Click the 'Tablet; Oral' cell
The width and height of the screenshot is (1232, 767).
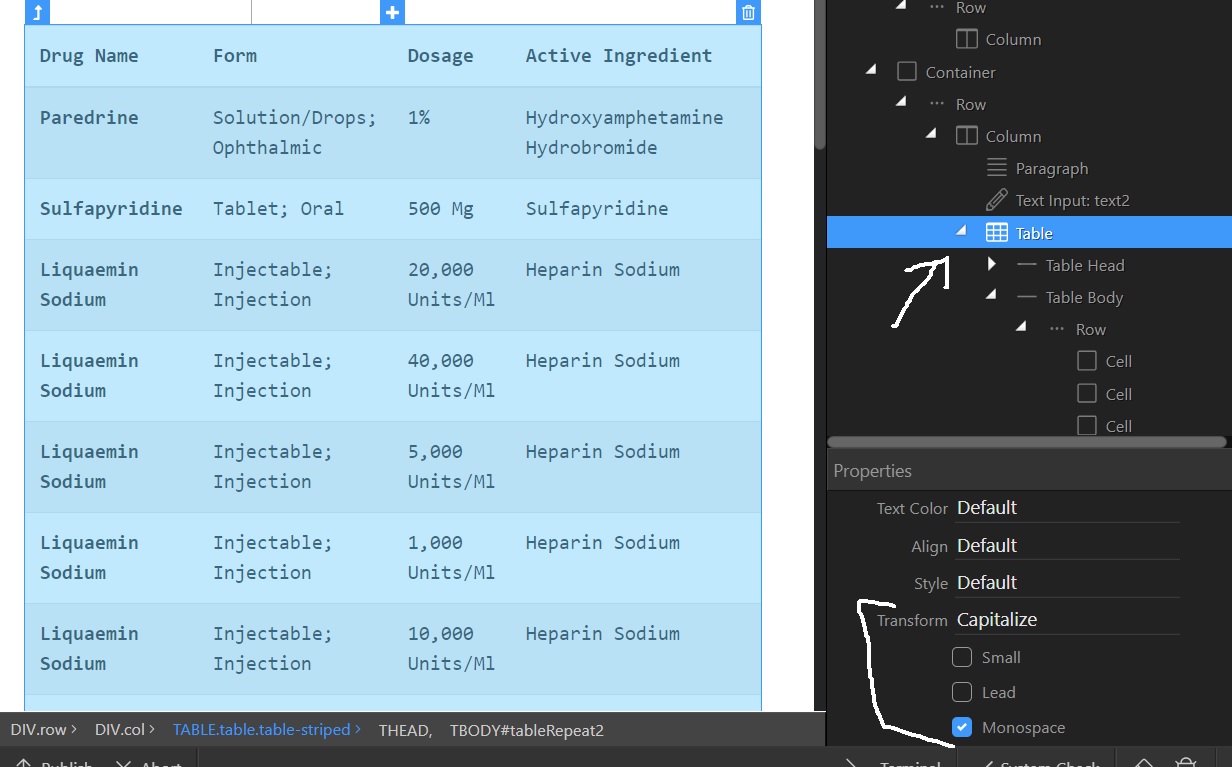[278, 208]
